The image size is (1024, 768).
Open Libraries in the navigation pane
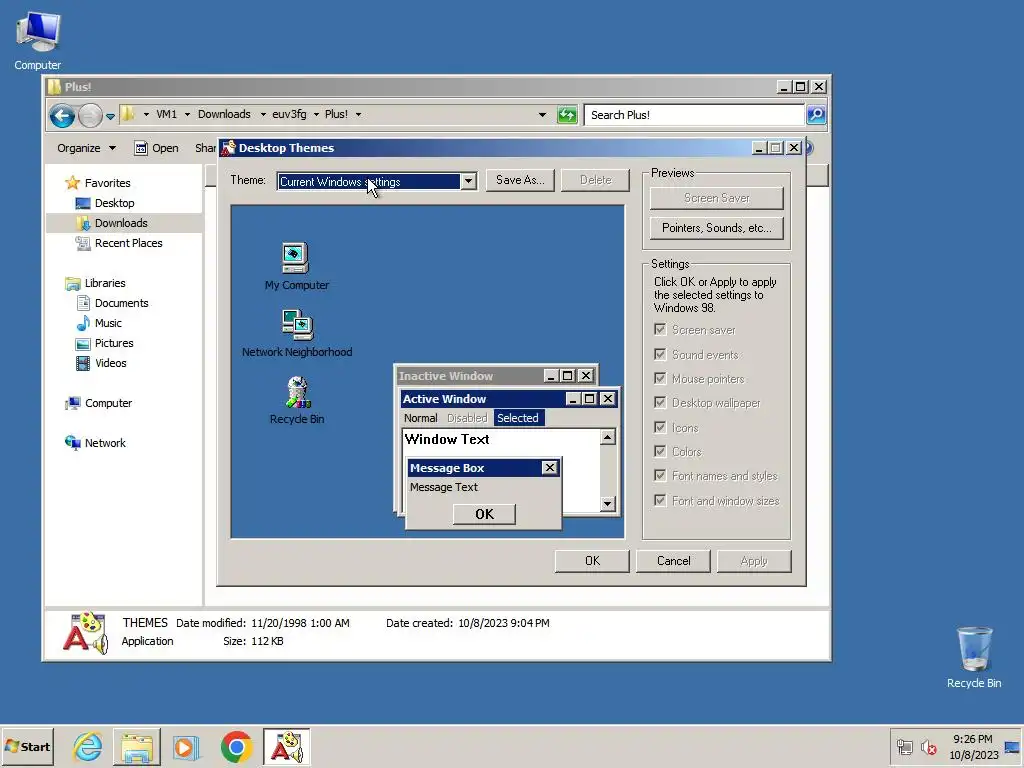click(104, 283)
